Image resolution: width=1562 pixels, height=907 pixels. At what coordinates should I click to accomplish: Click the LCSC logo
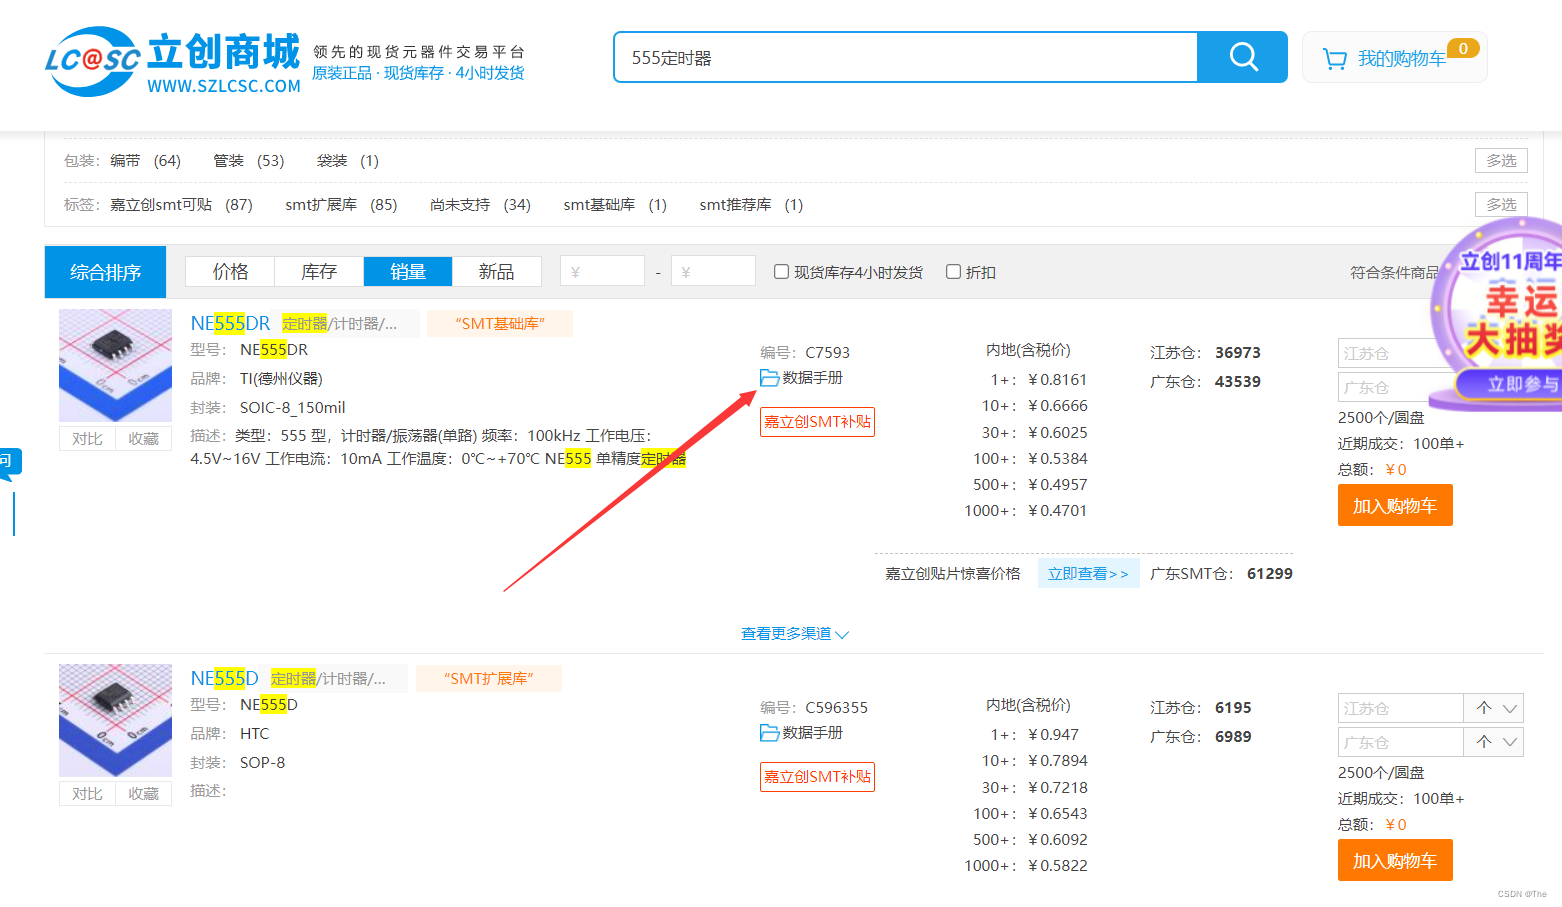tap(173, 62)
